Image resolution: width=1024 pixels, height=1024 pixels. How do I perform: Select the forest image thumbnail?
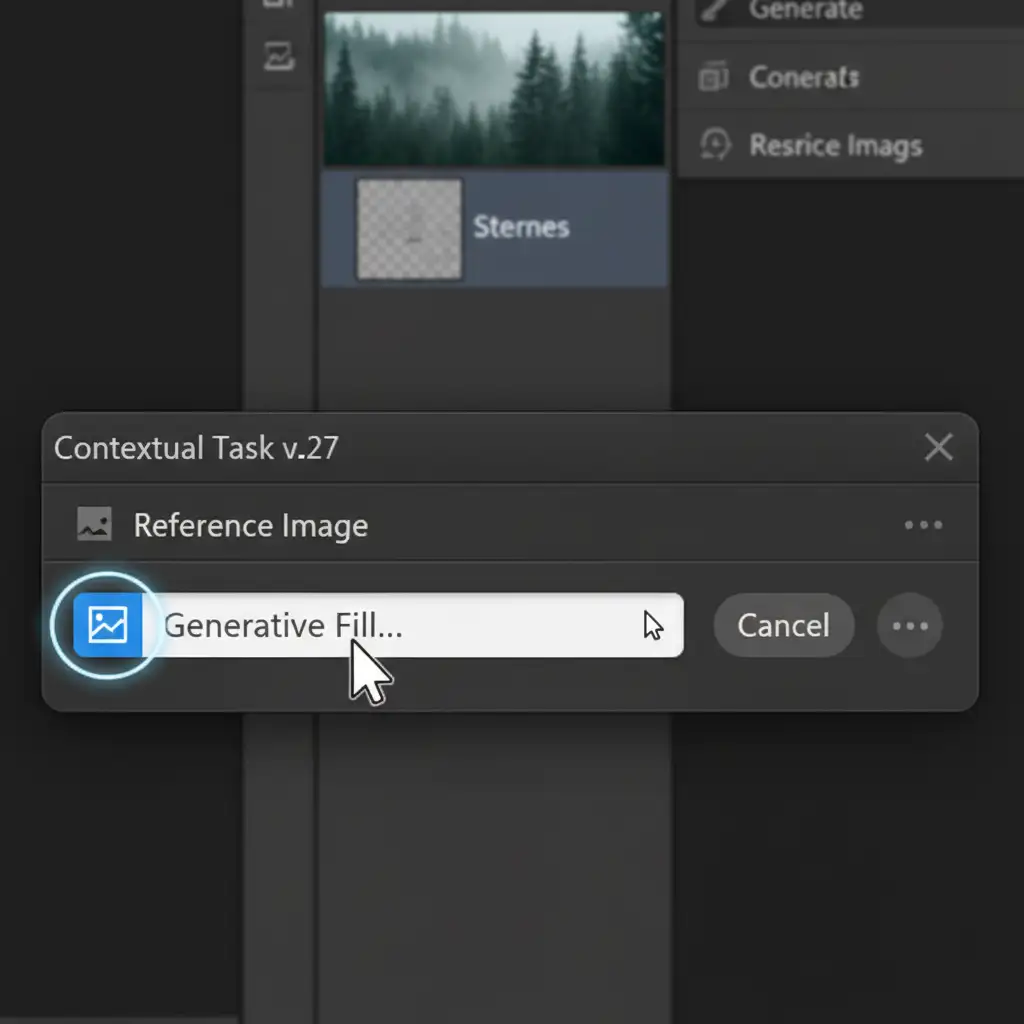point(494,88)
